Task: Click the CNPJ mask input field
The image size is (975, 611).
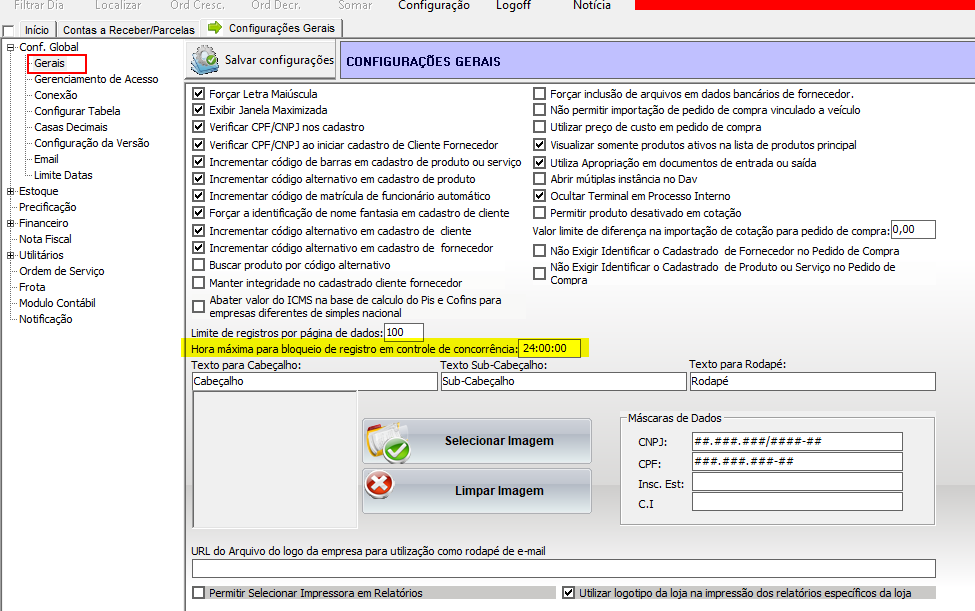Action: [796, 441]
